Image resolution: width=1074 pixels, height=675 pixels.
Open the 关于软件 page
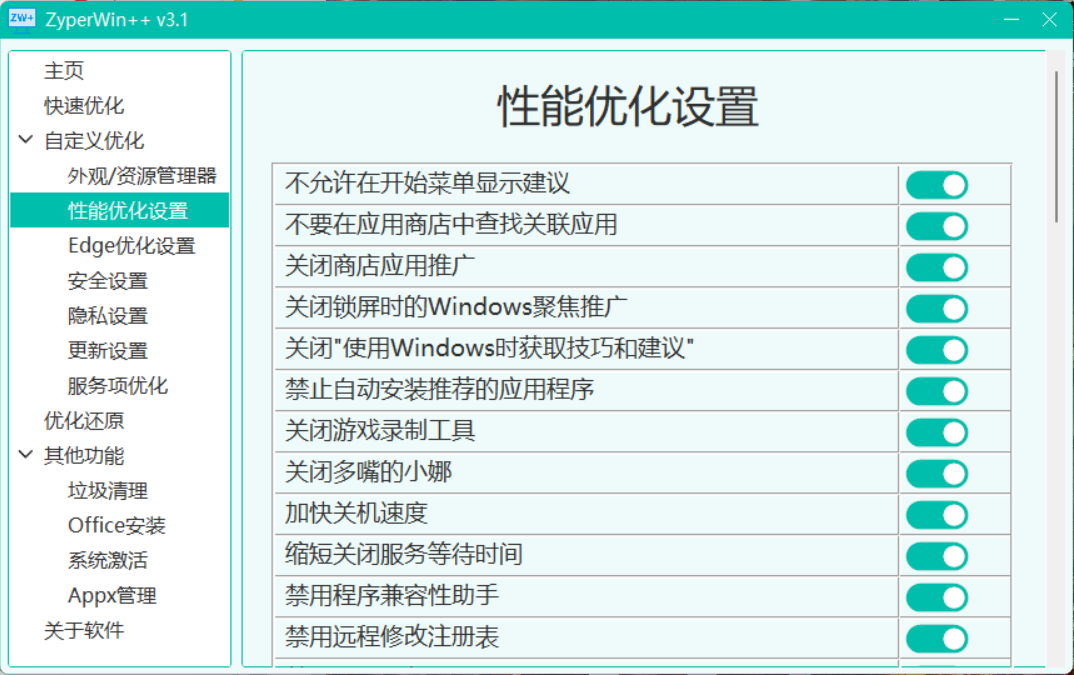pyautogui.click(x=84, y=631)
